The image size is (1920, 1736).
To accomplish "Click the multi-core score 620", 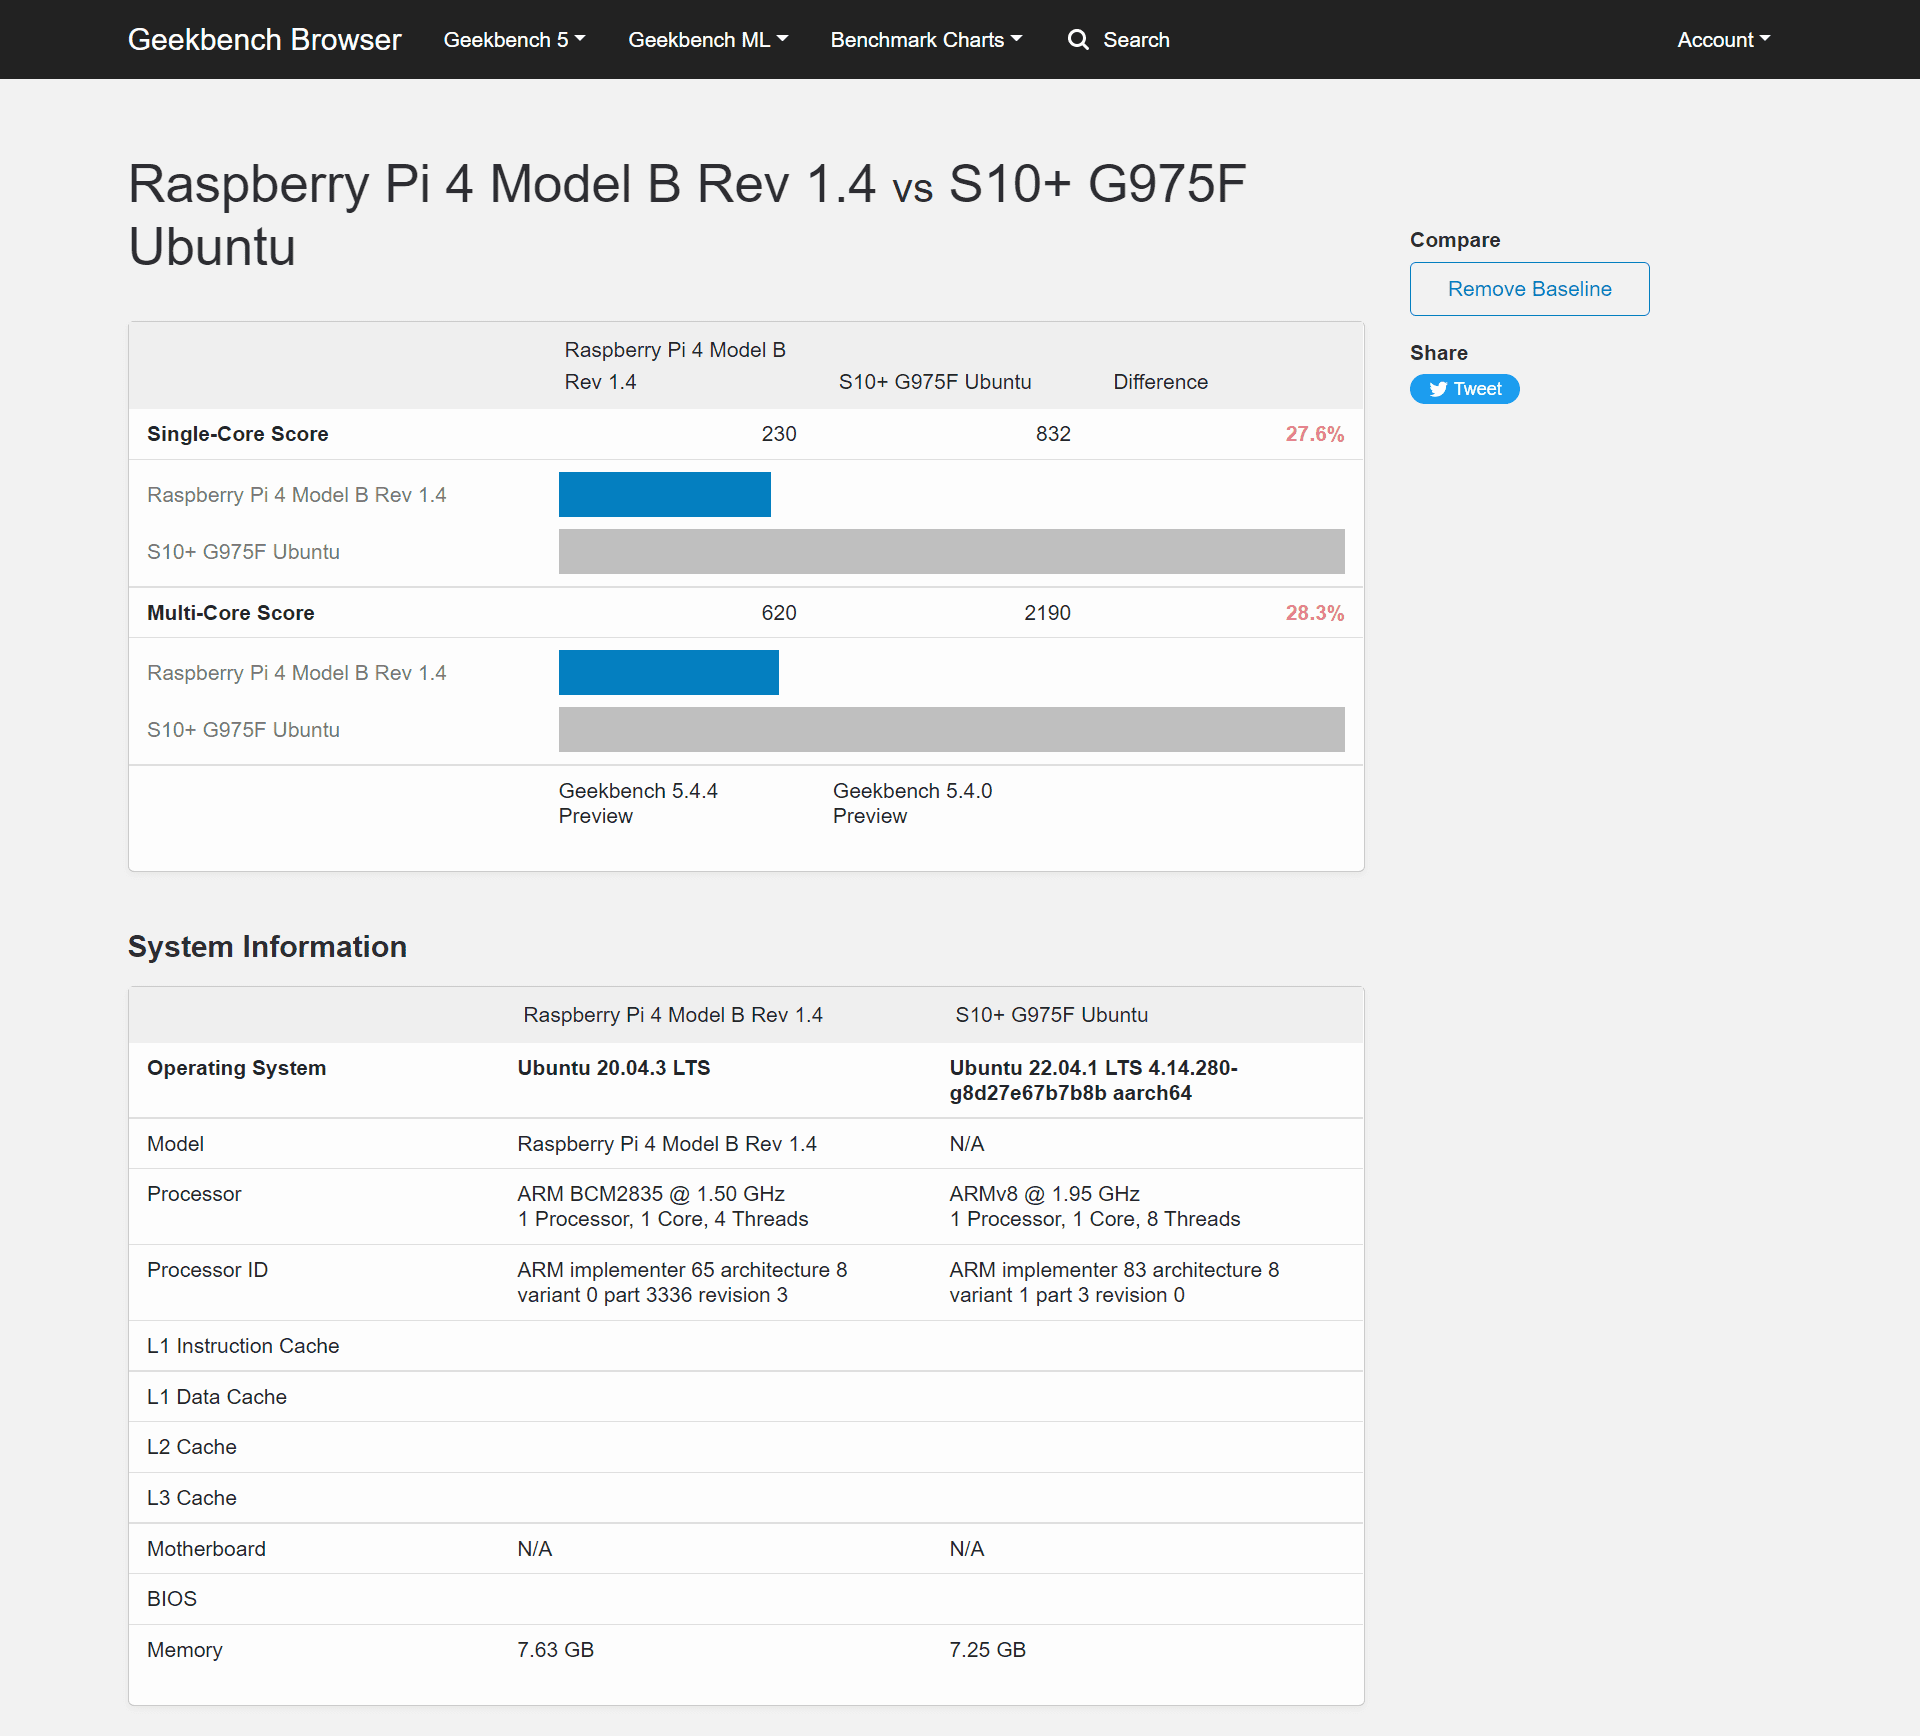I will 779,613.
